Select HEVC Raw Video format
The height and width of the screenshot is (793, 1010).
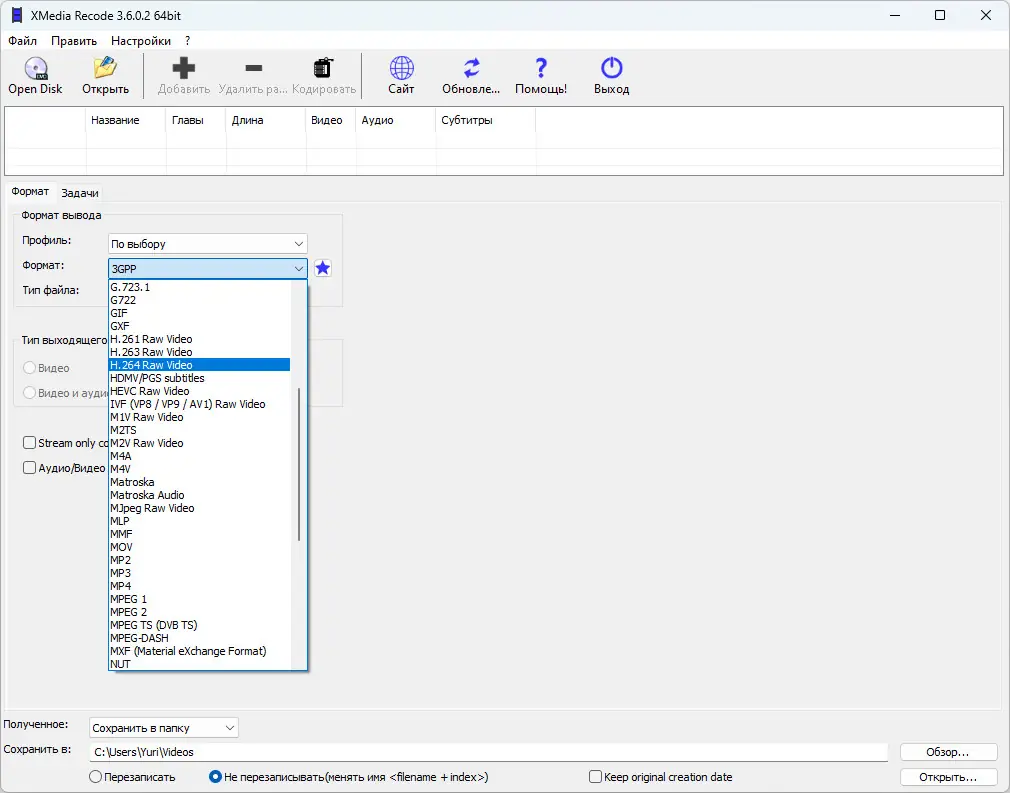(x=200, y=391)
